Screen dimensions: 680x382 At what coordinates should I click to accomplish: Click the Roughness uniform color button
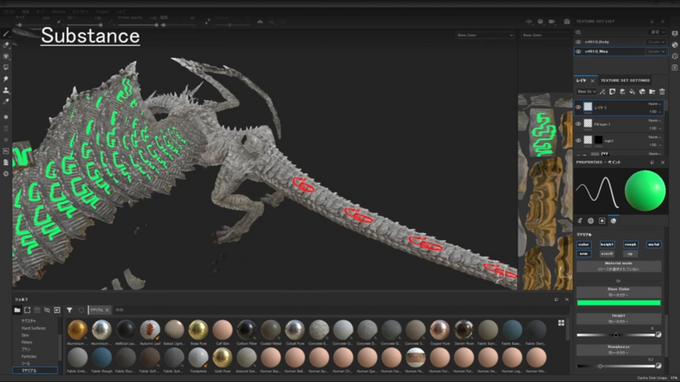point(618,349)
